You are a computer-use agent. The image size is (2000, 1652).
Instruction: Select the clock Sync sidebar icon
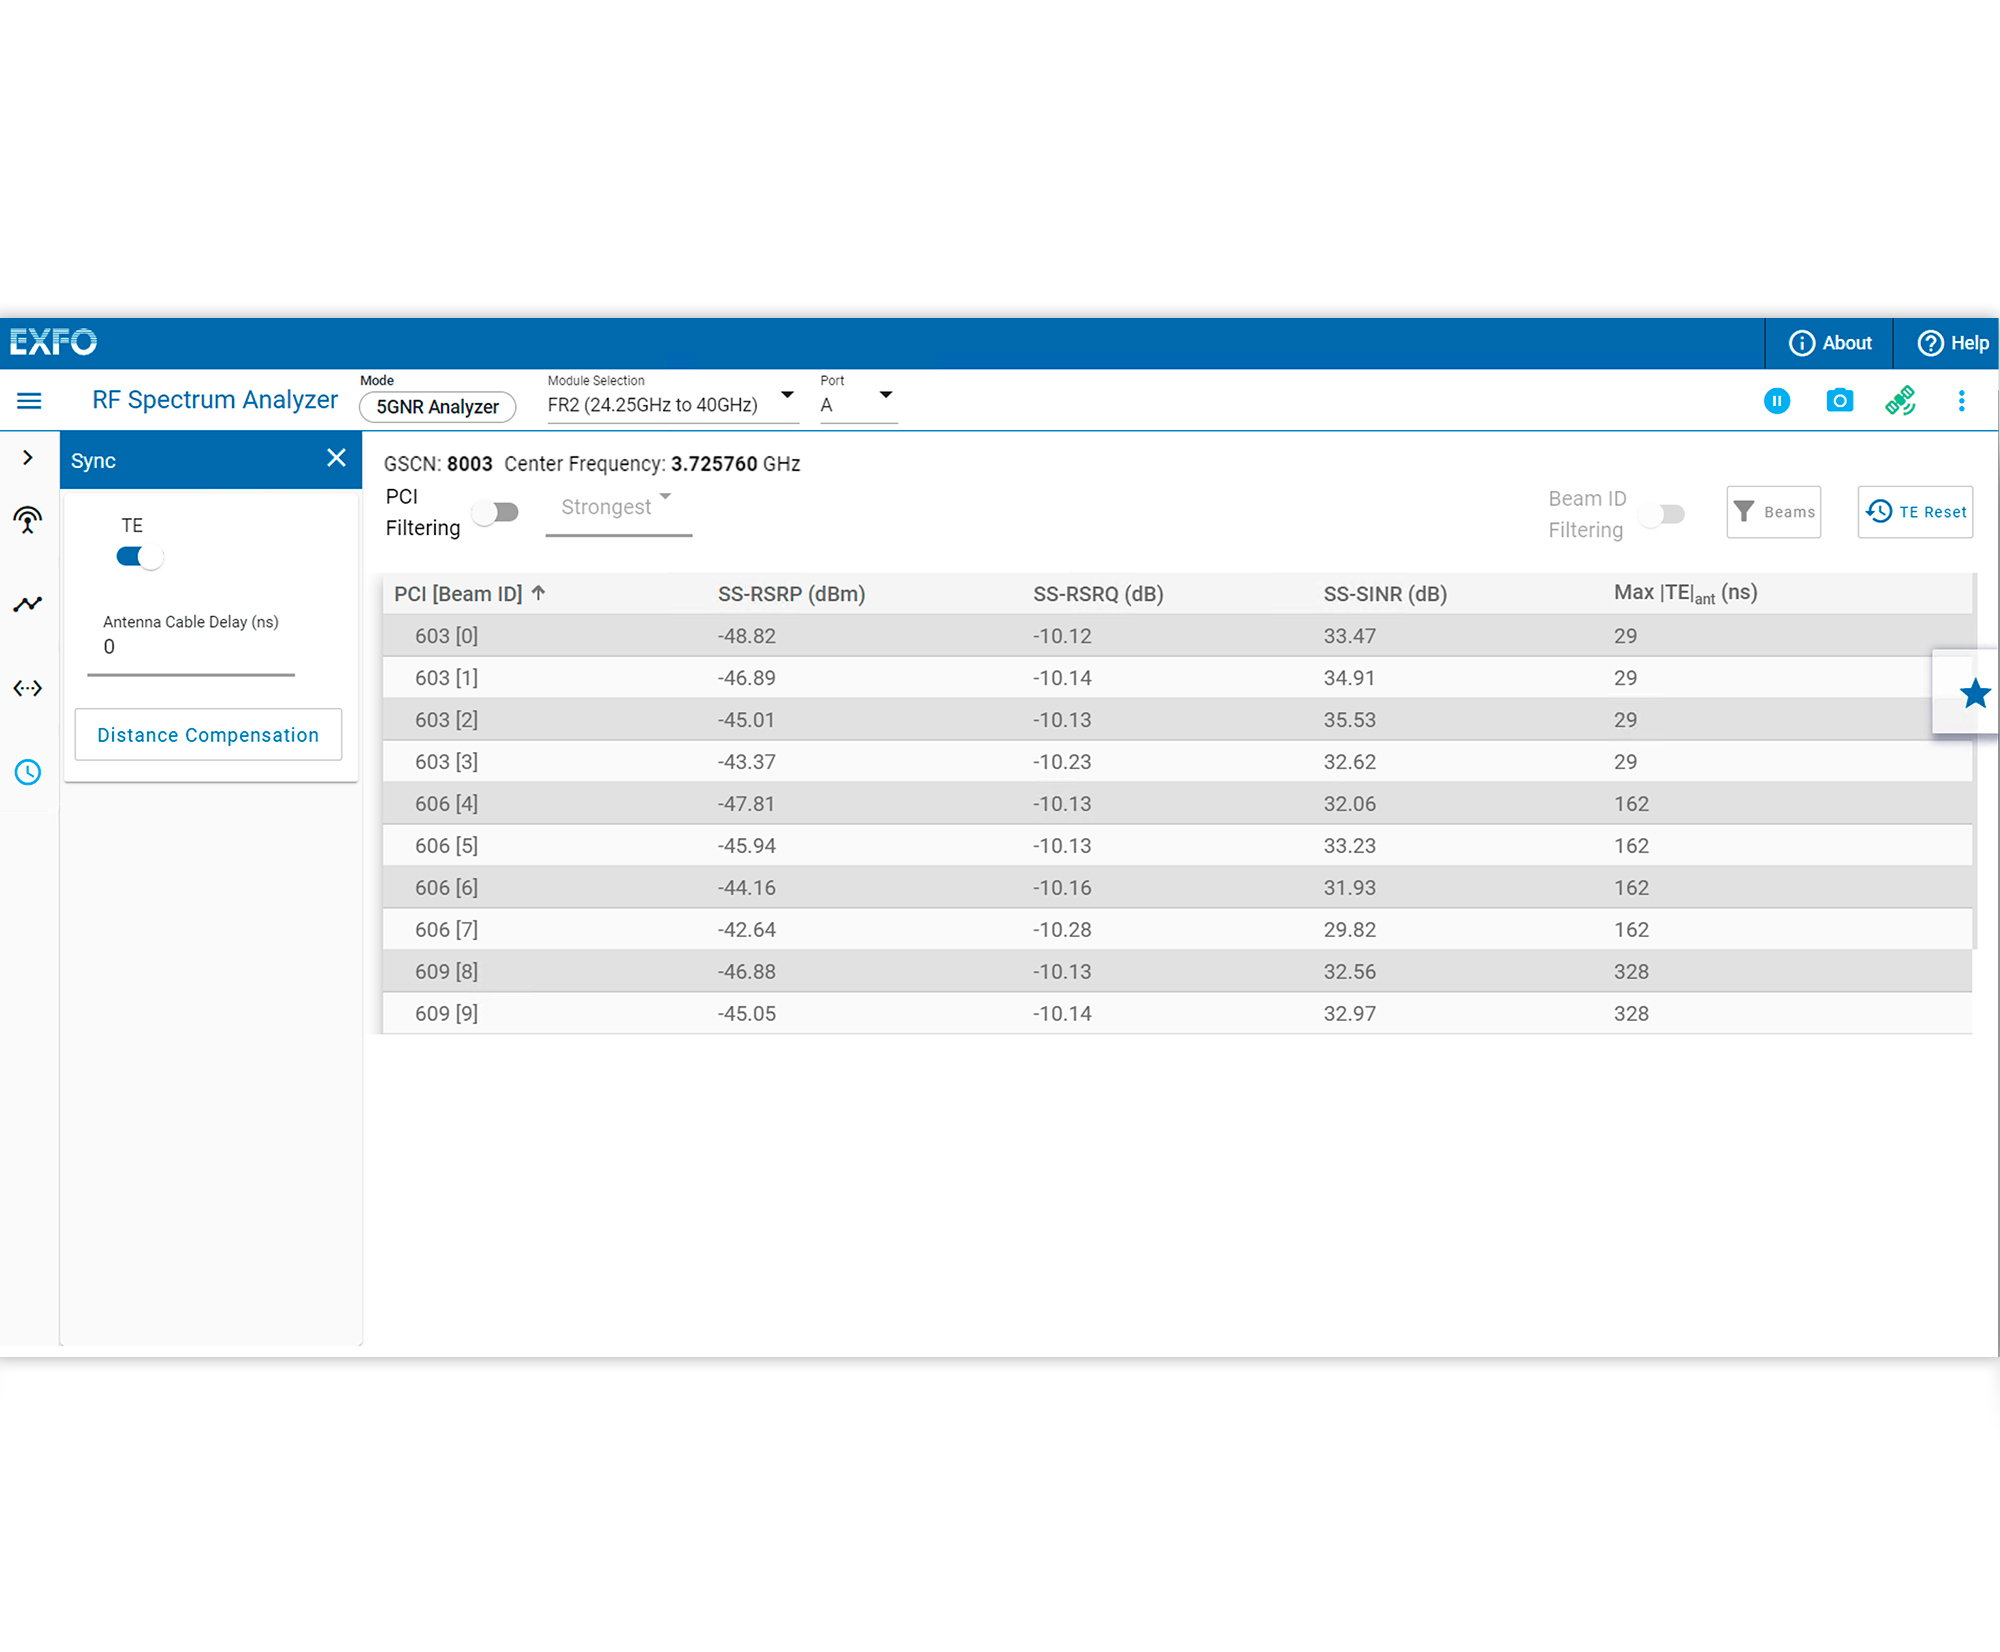(28, 772)
